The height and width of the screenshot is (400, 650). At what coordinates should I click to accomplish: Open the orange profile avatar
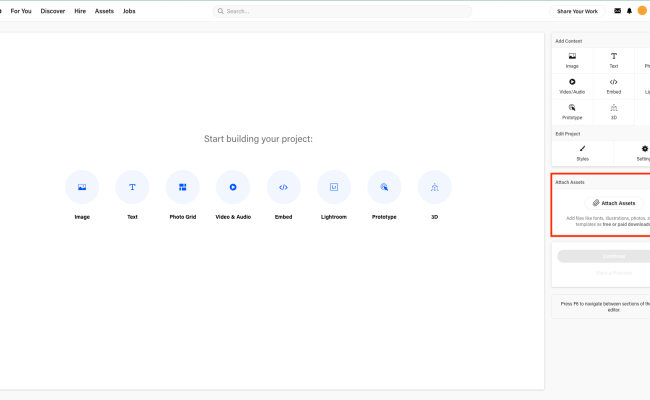click(x=642, y=11)
